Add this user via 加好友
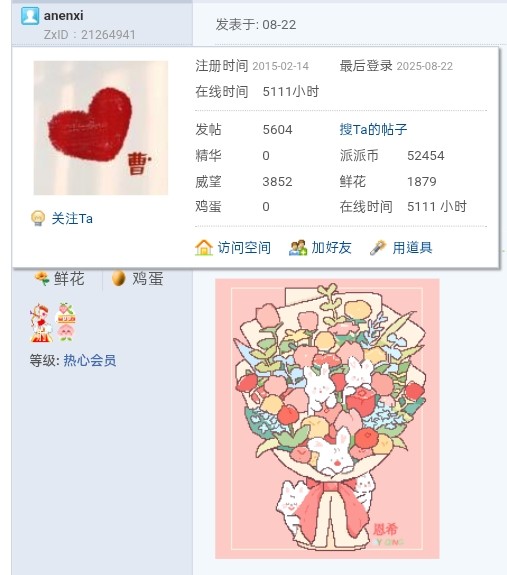 coord(331,248)
